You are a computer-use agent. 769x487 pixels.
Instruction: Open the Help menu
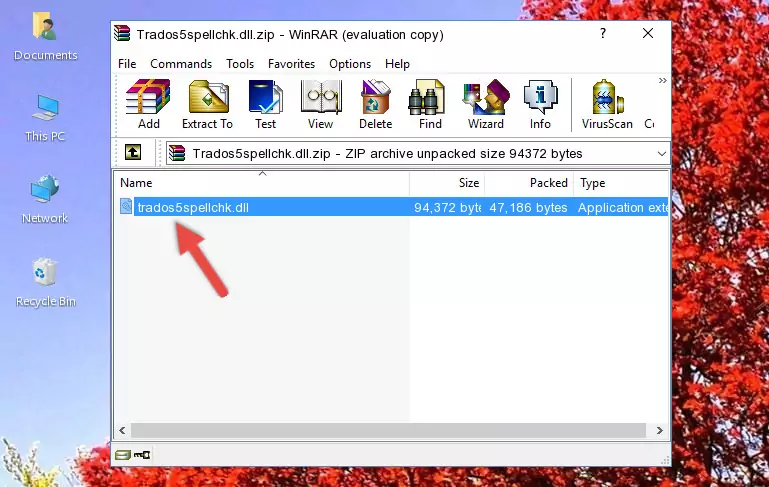[397, 64]
